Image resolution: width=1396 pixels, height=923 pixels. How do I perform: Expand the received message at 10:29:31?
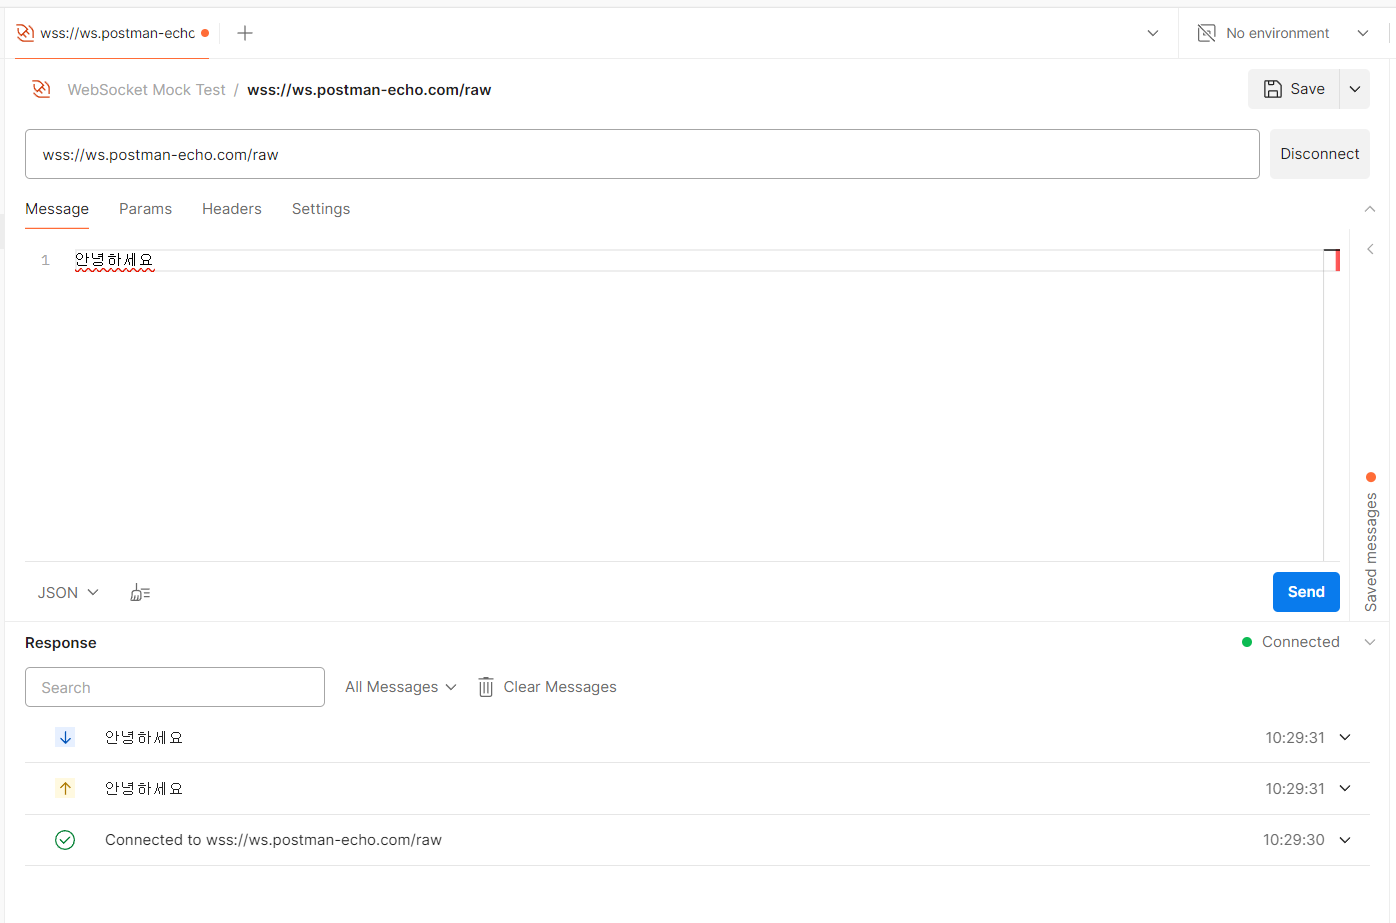(x=1345, y=737)
